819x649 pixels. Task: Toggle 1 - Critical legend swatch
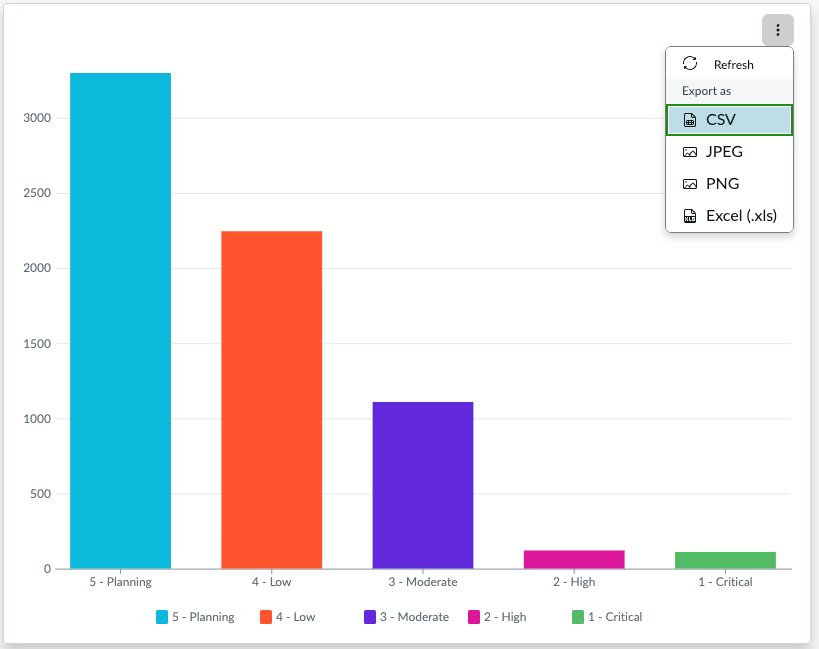click(578, 617)
